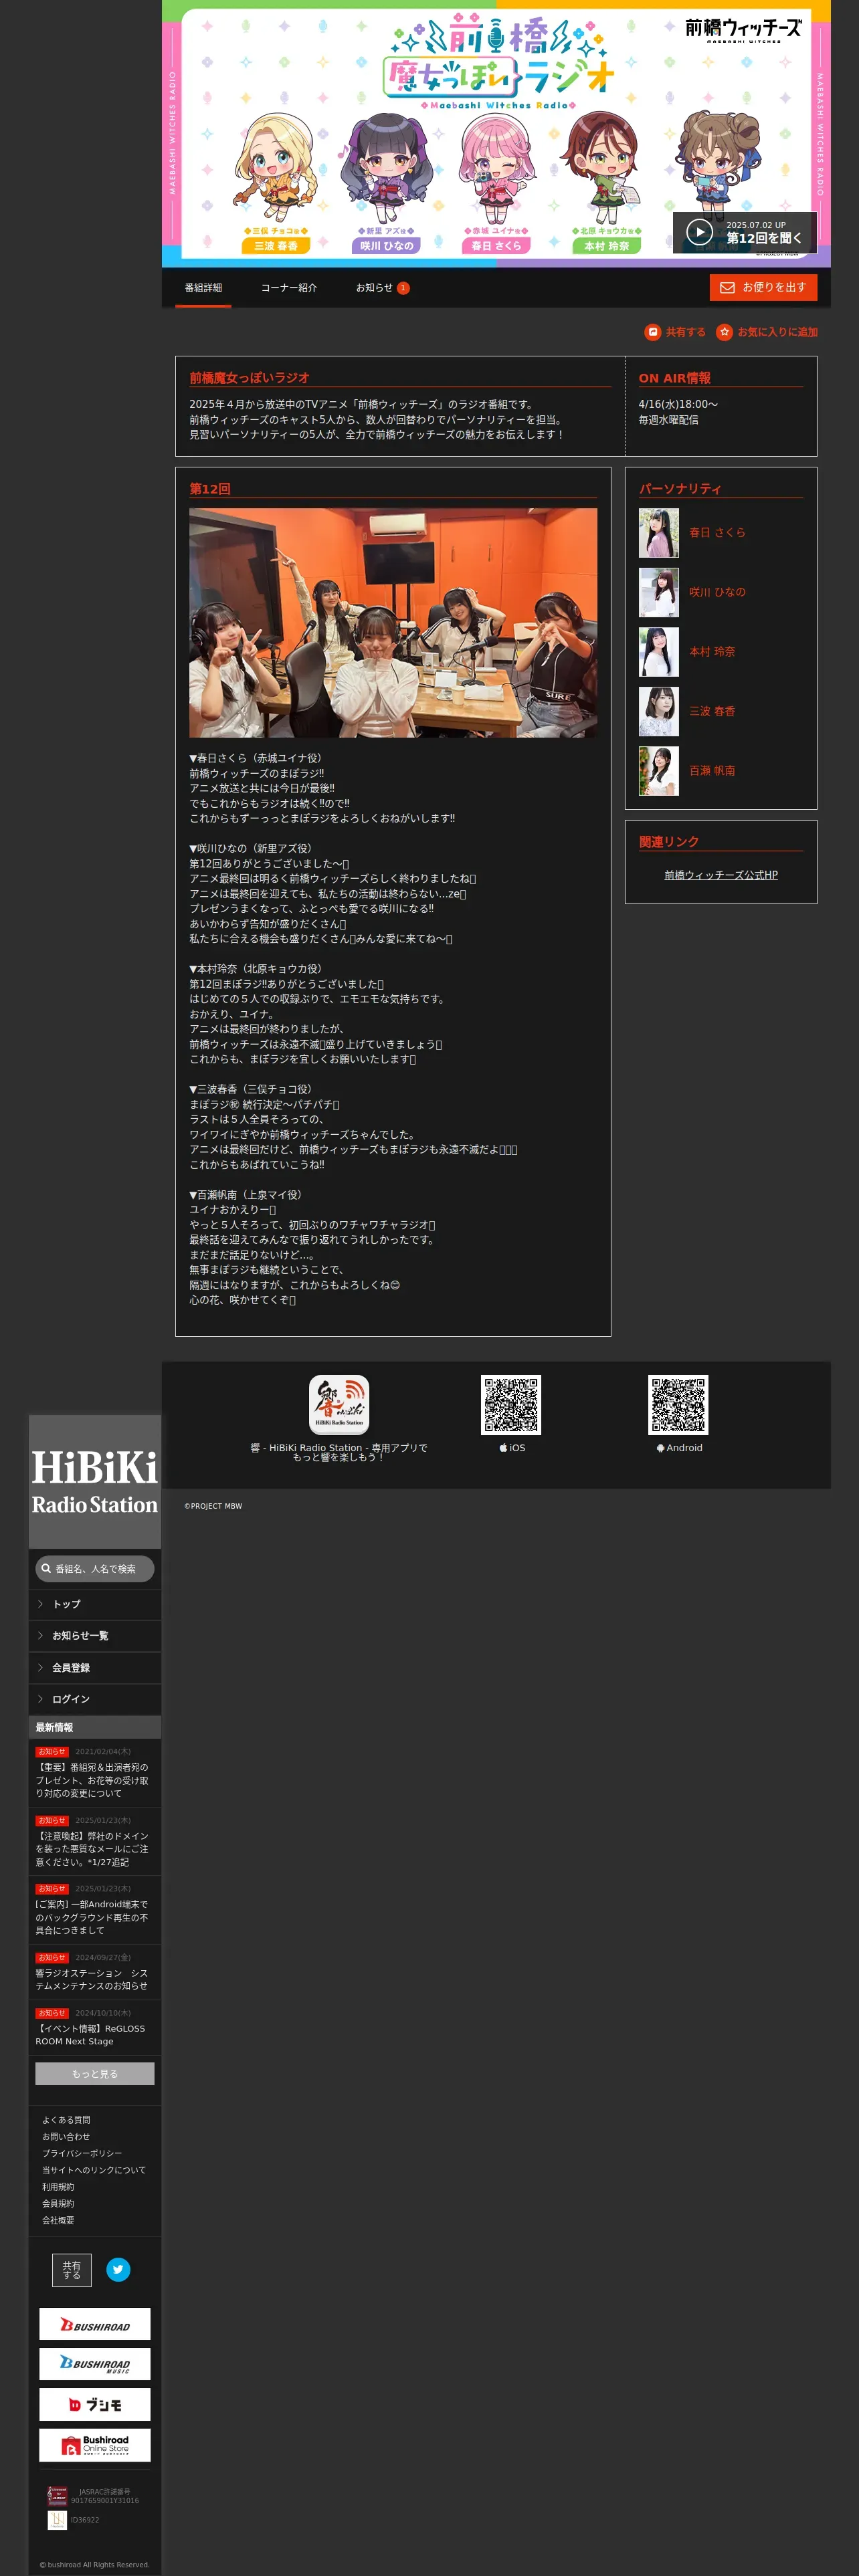859x2576 pixels.
Task: Open the よくある質問 footer link
Action: coord(66,2120)
